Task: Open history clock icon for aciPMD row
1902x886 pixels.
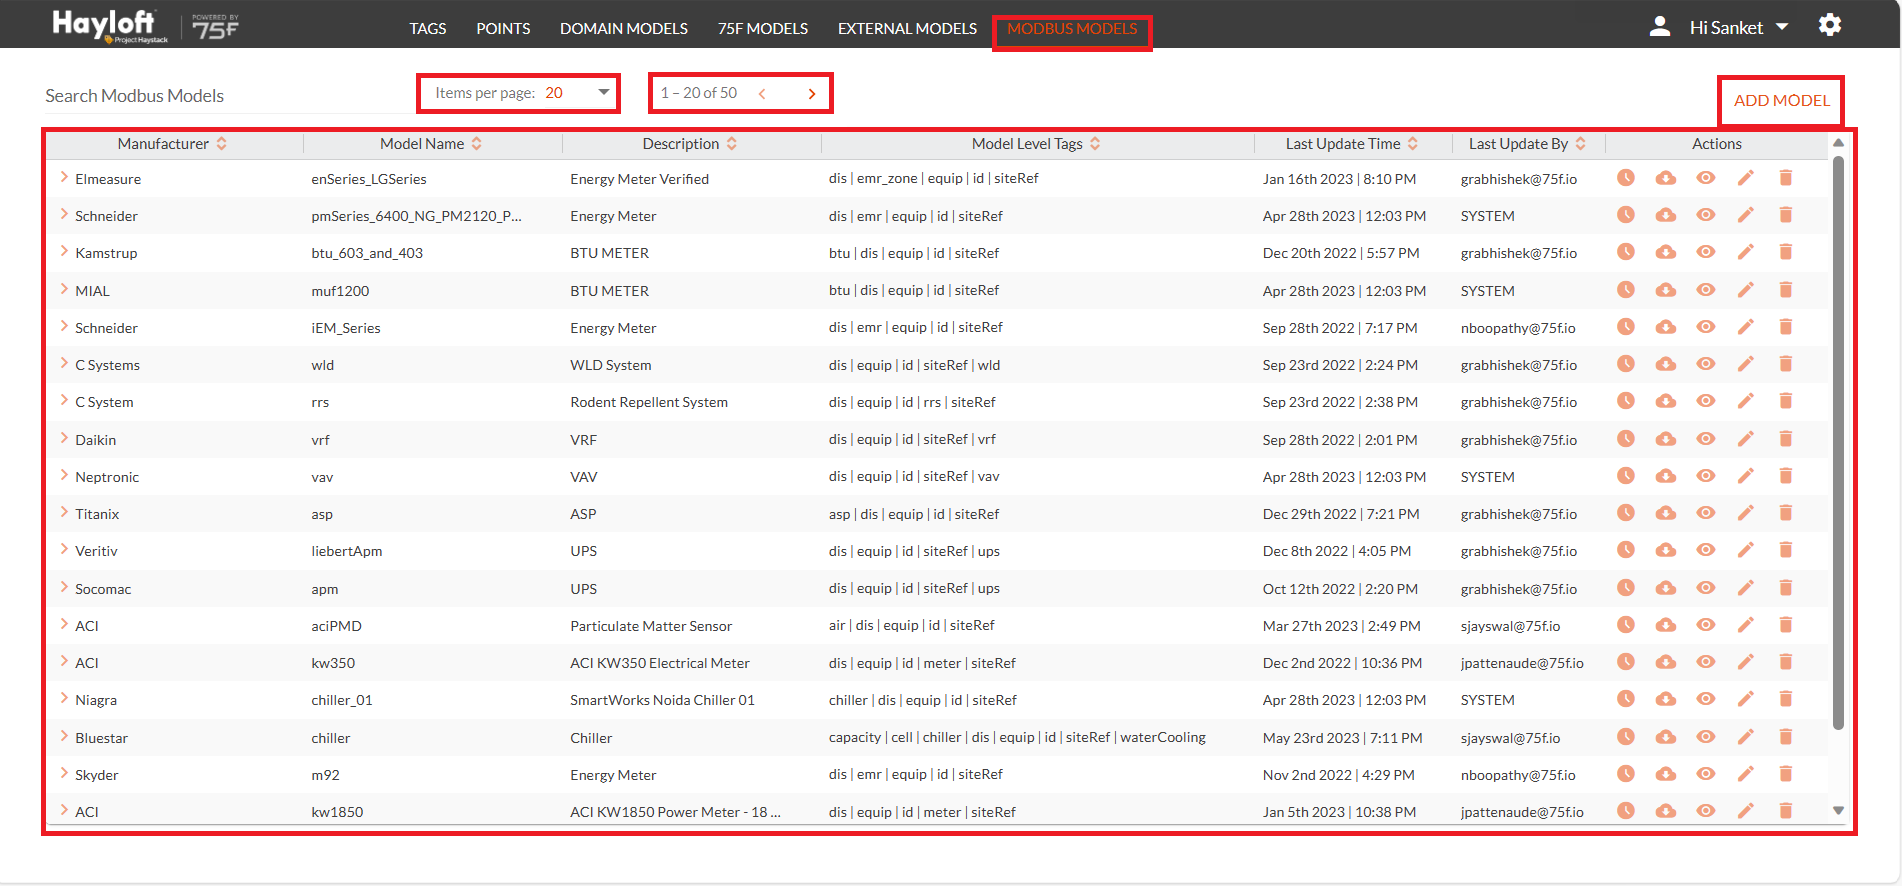Action: [x=1626, y=625]
